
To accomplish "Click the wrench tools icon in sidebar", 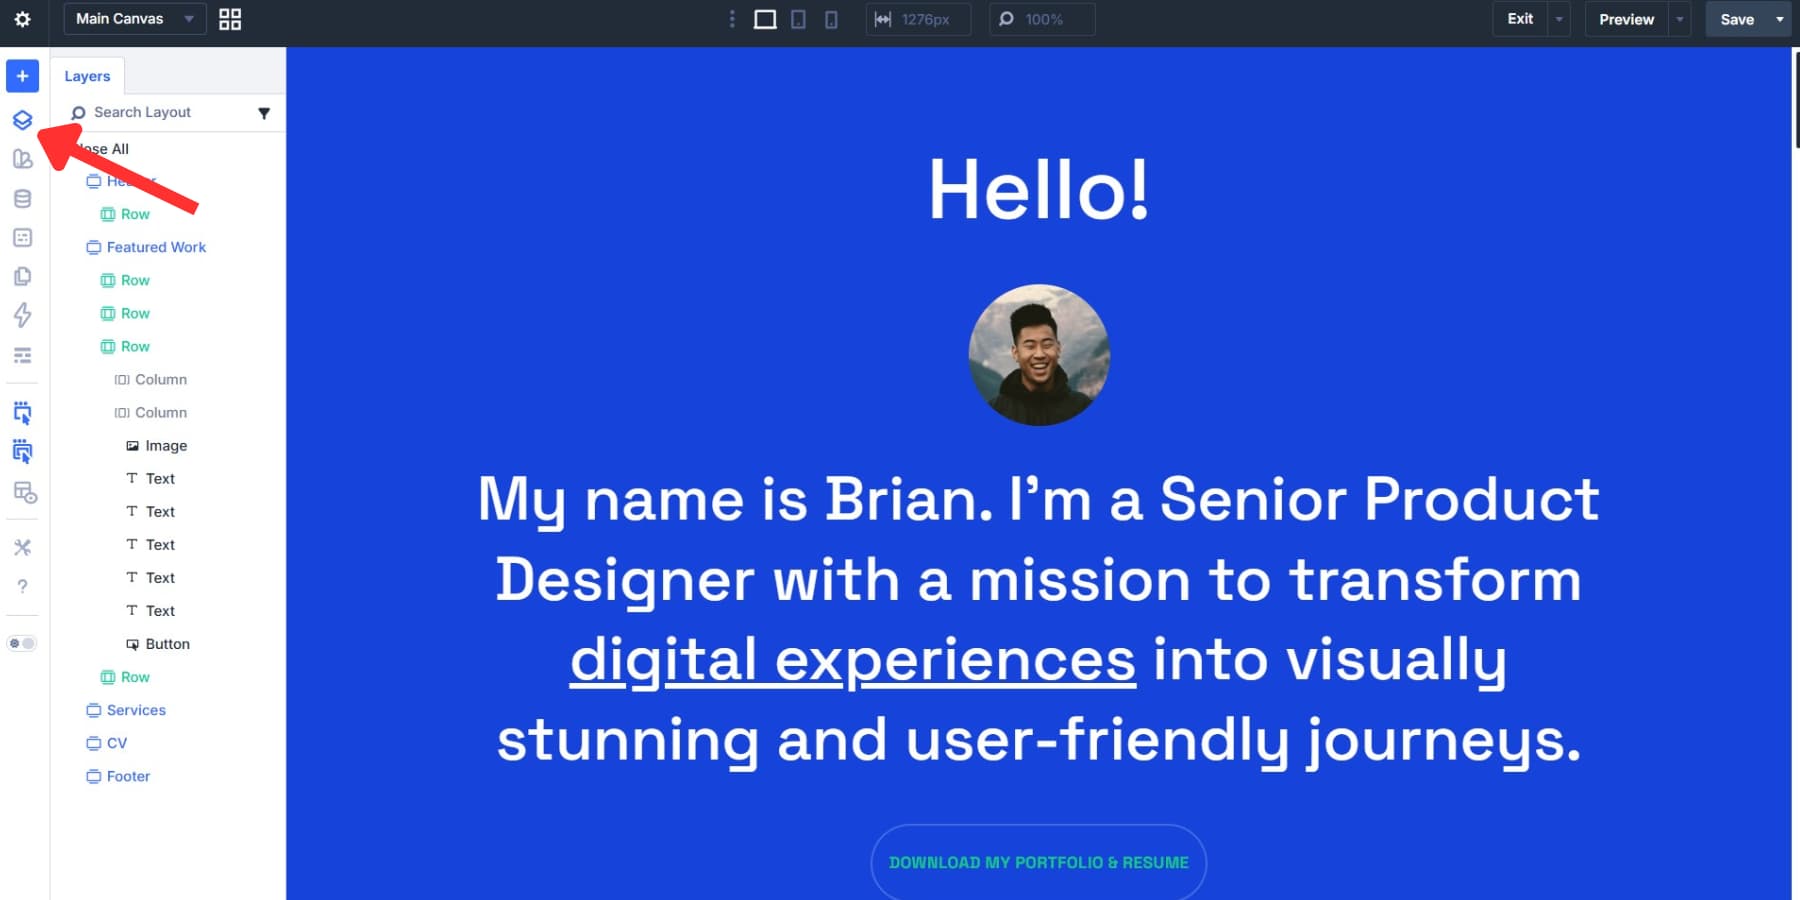I will click(x=22, y=547).
